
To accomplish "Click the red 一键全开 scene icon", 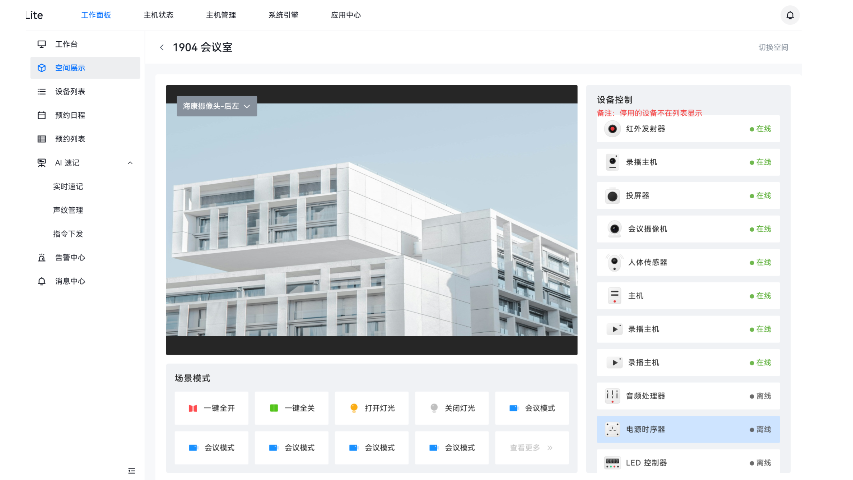I will (193, 408).
